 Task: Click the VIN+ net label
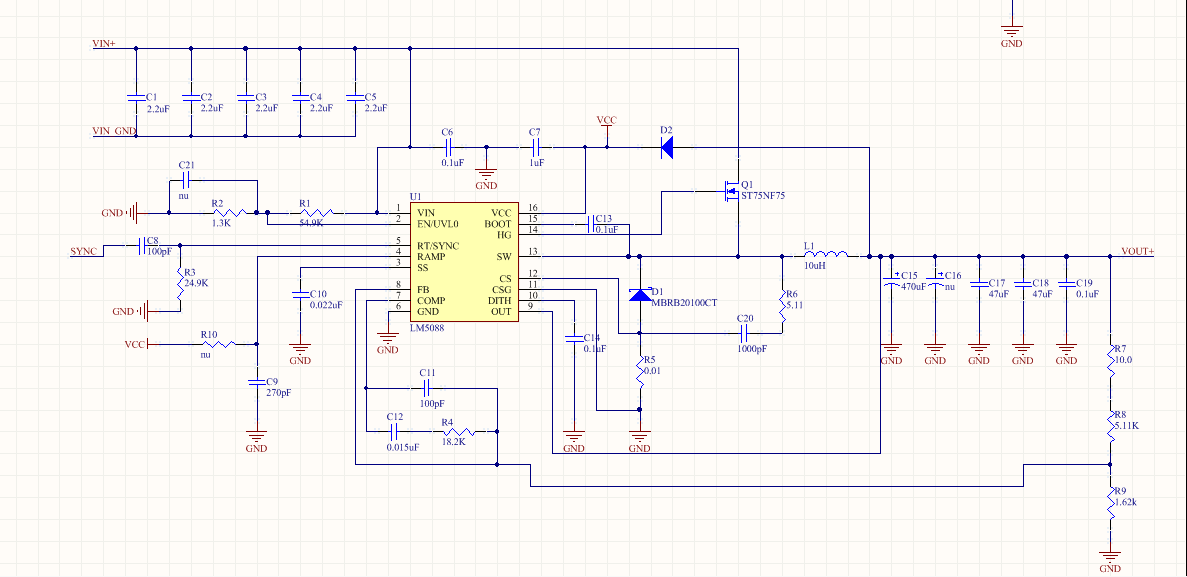(104, 44)
